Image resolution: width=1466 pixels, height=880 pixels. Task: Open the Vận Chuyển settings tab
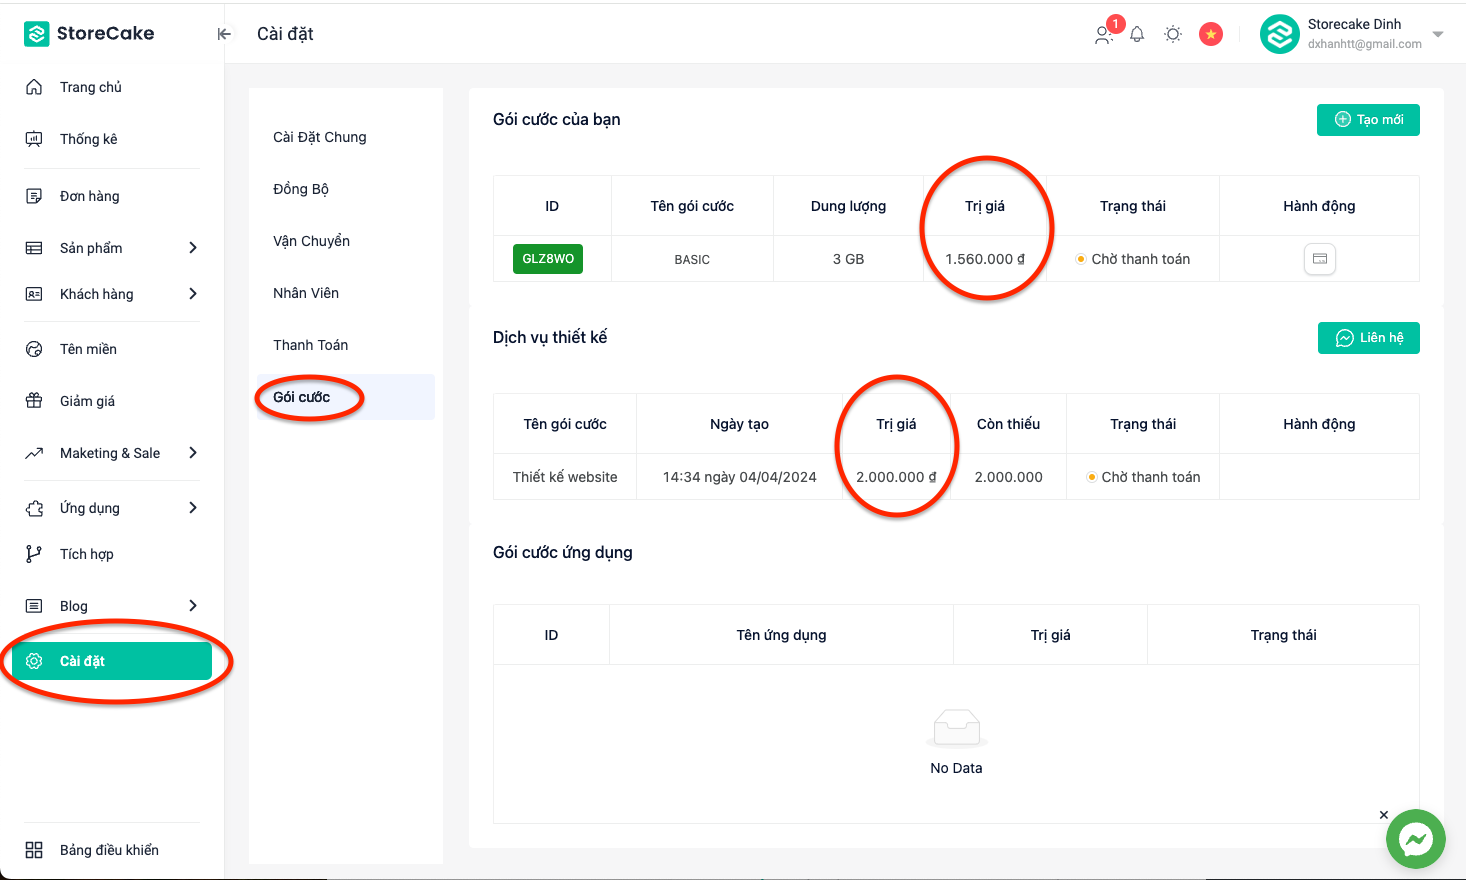311,241
